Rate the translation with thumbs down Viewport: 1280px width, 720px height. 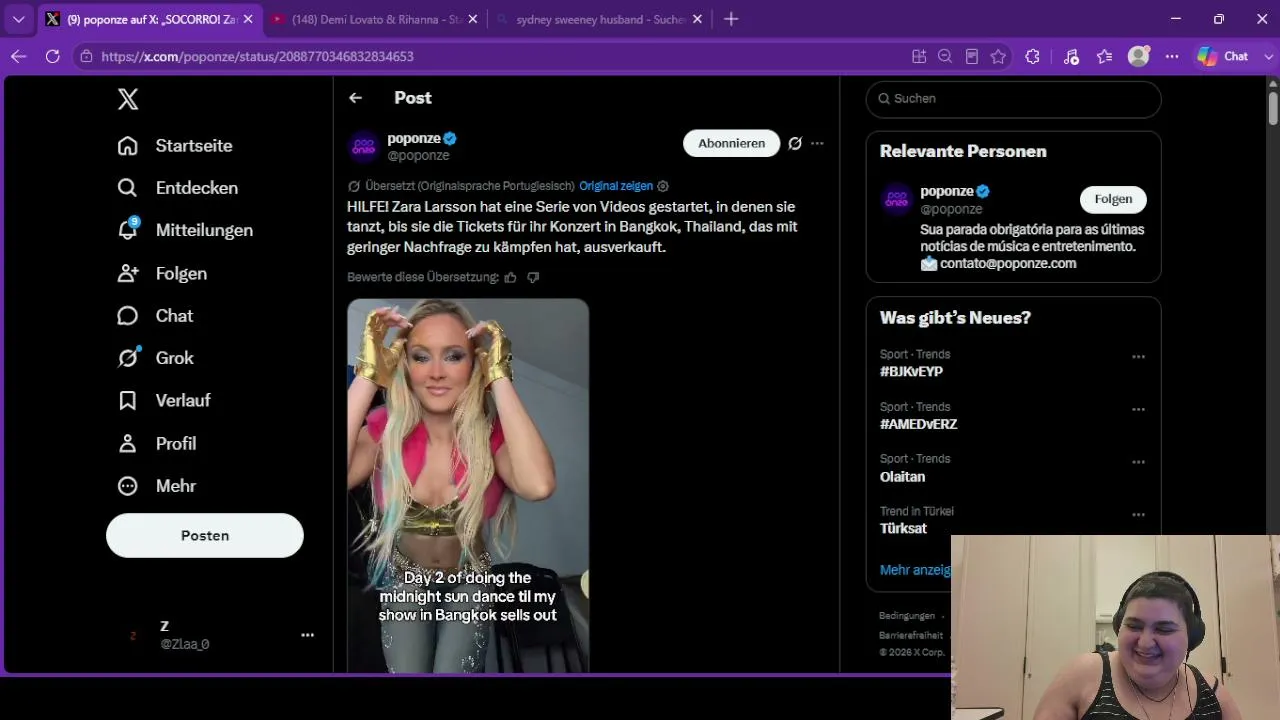point(533,277)
